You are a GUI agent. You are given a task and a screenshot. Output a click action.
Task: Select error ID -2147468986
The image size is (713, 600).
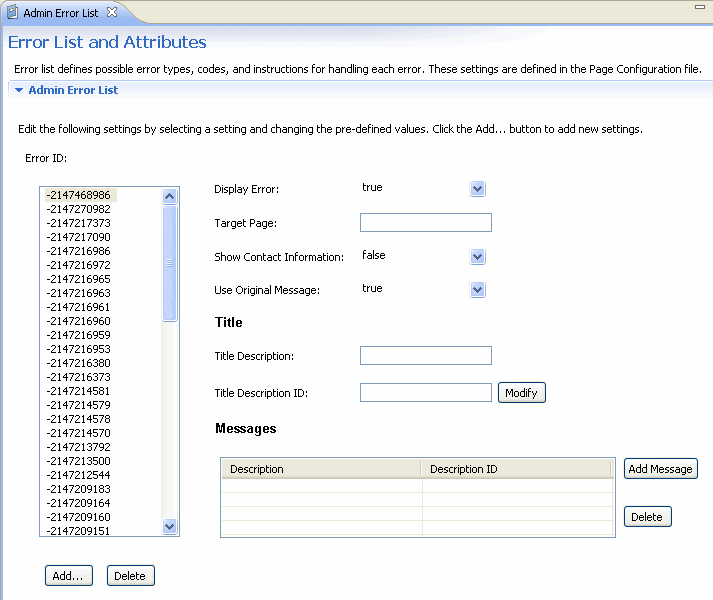point(79,195)
